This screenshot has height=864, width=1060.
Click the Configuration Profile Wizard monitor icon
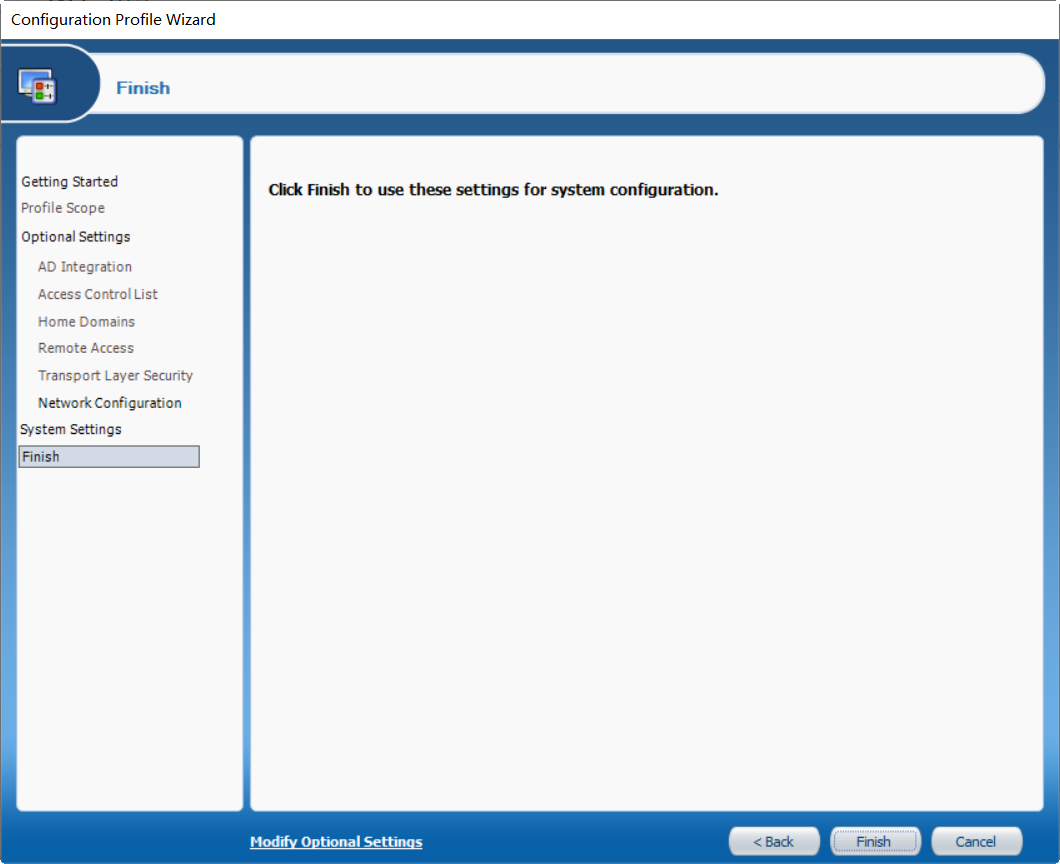pos(37,86)
